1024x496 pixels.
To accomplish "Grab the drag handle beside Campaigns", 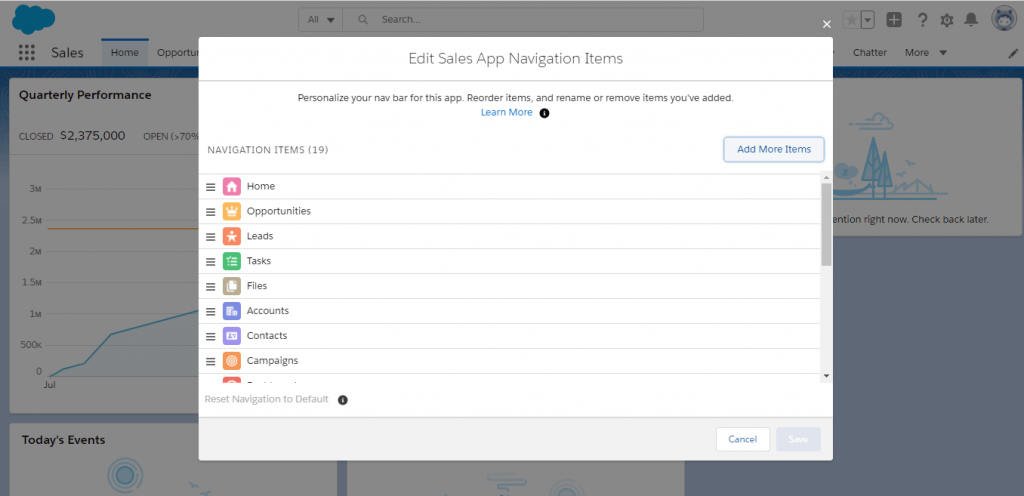I will [x=210, y=361].
